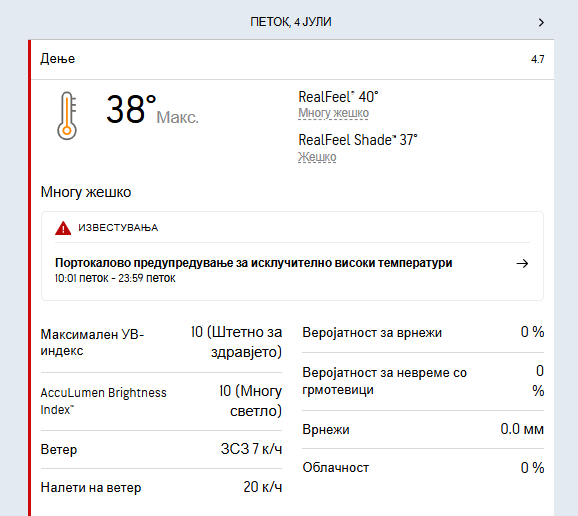
Task: Click the ИЗВЕСТУВАЊА alerts heading
Action: (x=118, y=228)
